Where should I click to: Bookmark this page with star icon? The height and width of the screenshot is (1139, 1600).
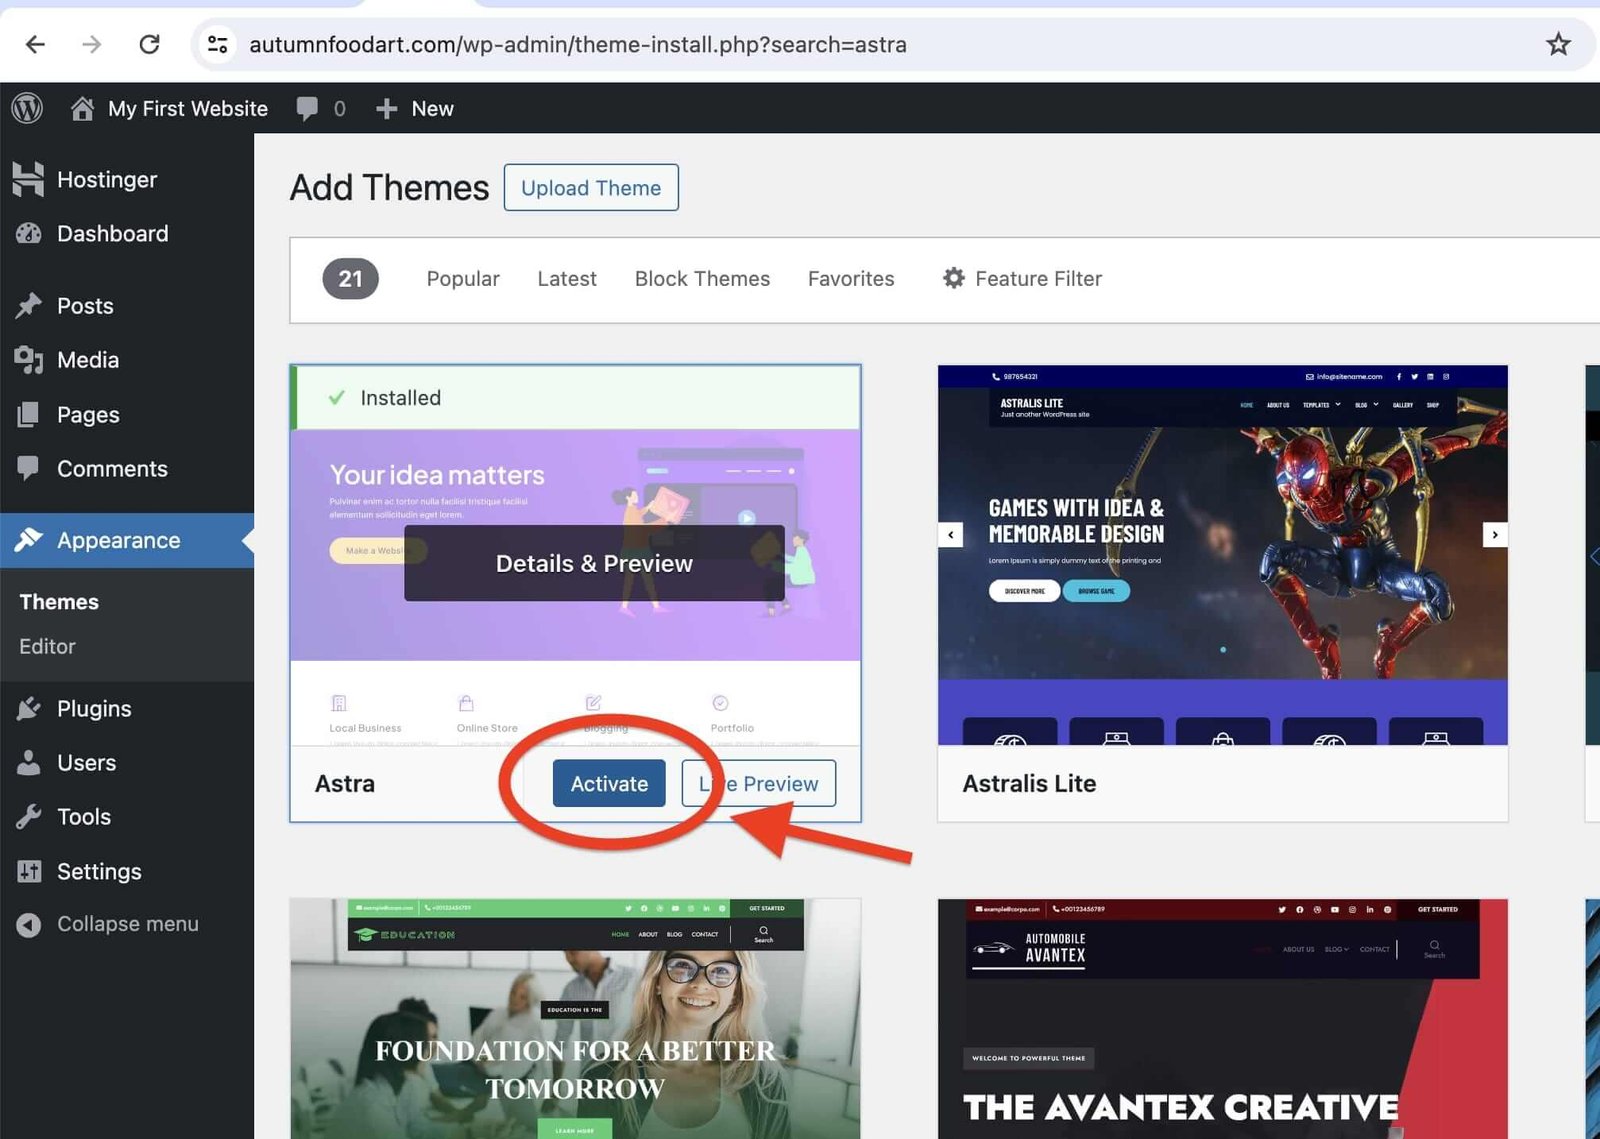(1558, 44)
